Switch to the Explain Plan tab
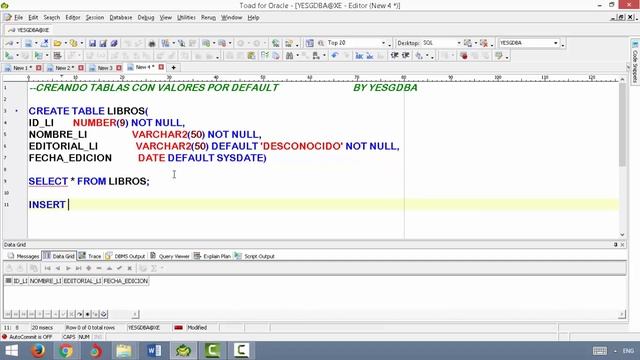 pos(212,256)
